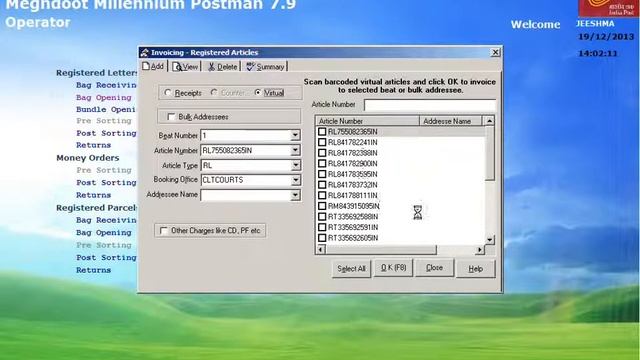Open Bag Opening under Registered Parcels
The width and height of the screenshot is (640, 360).
point(104,233)
